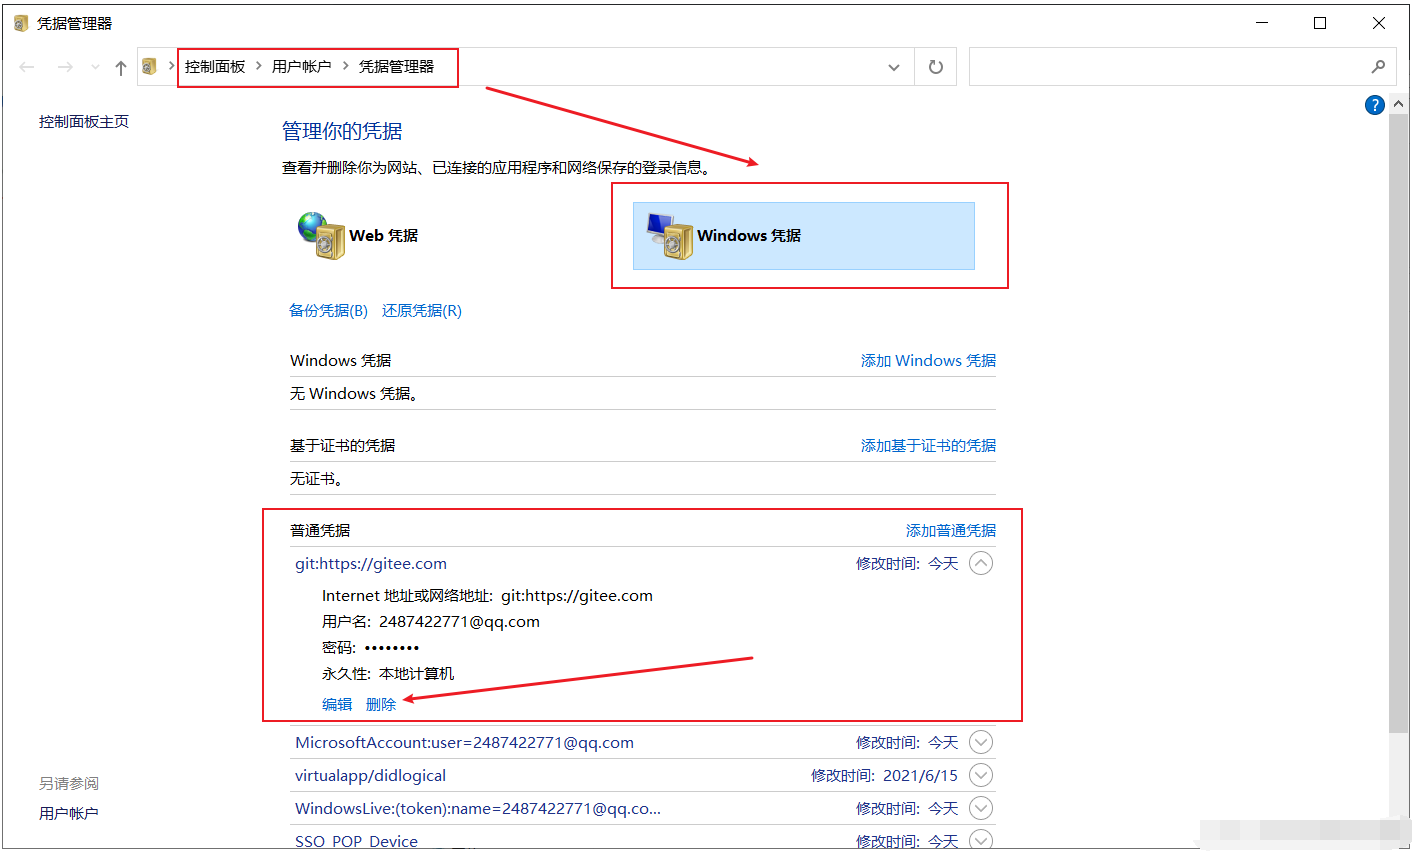1412x852 pixels.
Task: Click 凭据管理器 in the breadcrumb path
Action: pyautogui.click(x=397, y=67)
